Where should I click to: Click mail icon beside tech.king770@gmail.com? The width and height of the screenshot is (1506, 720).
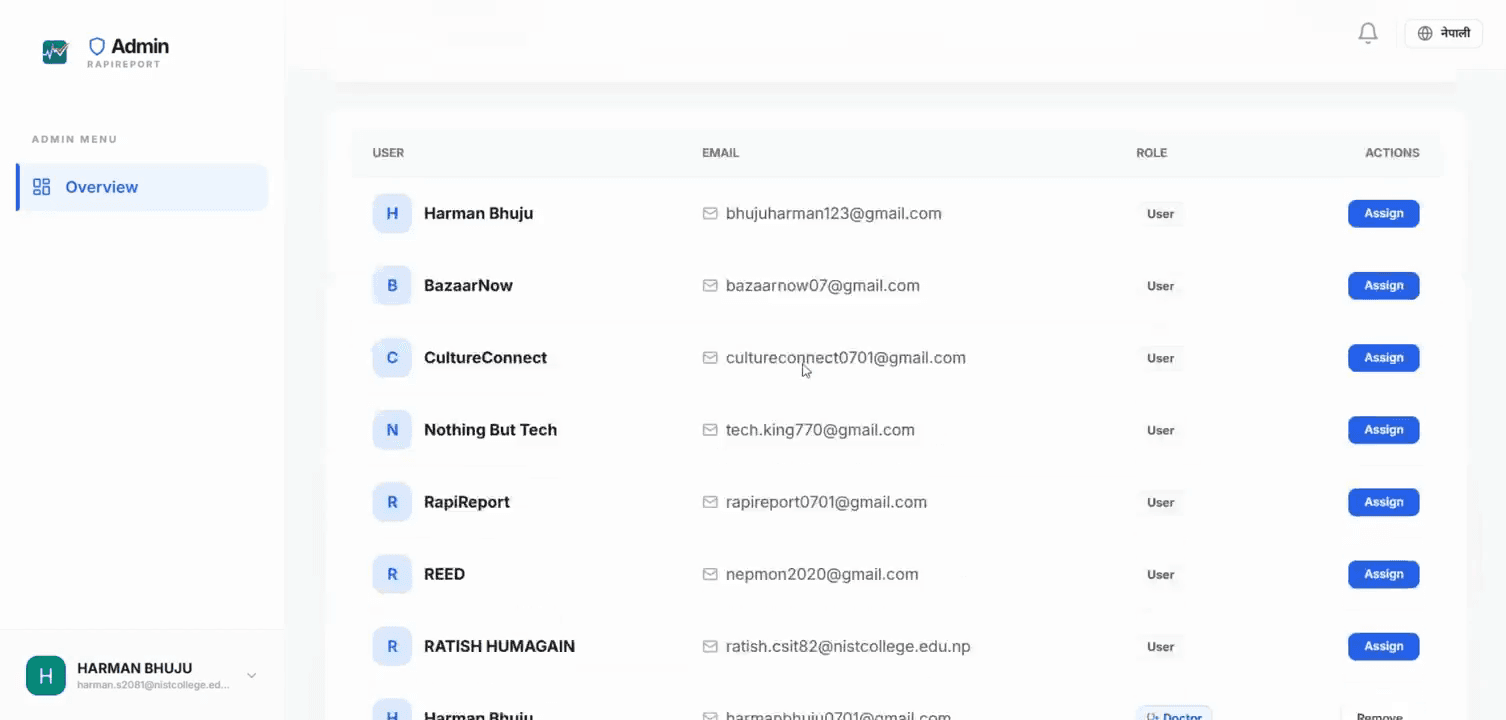pyautogui.click(x=710, y=430)
